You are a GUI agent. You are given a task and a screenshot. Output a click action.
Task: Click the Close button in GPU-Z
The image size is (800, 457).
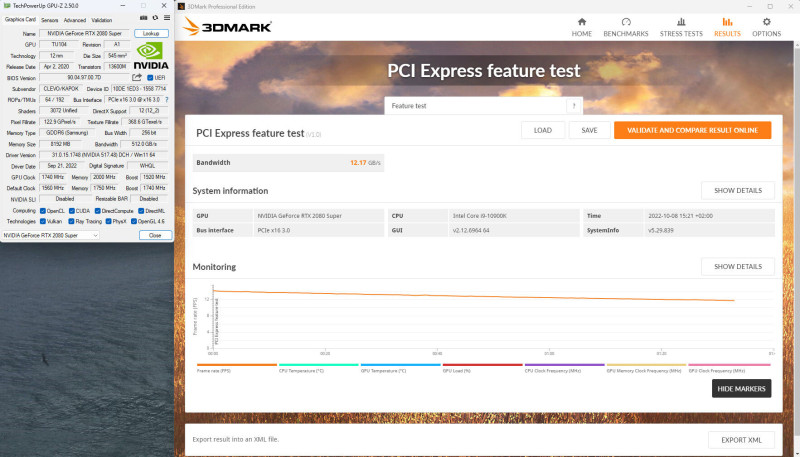[x=155, y=235]
